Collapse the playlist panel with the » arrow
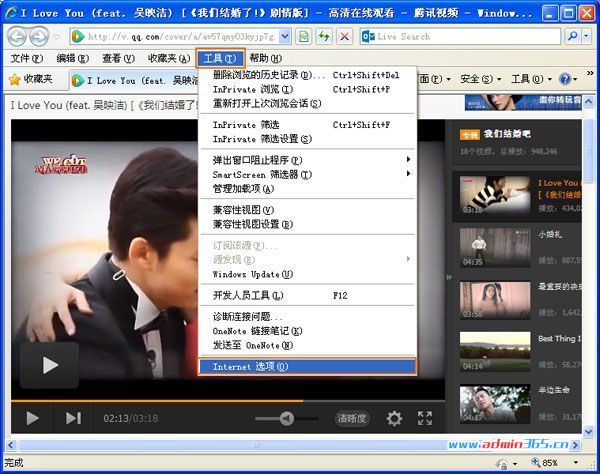The image size is (600, 474). click(x=449, y=277)
